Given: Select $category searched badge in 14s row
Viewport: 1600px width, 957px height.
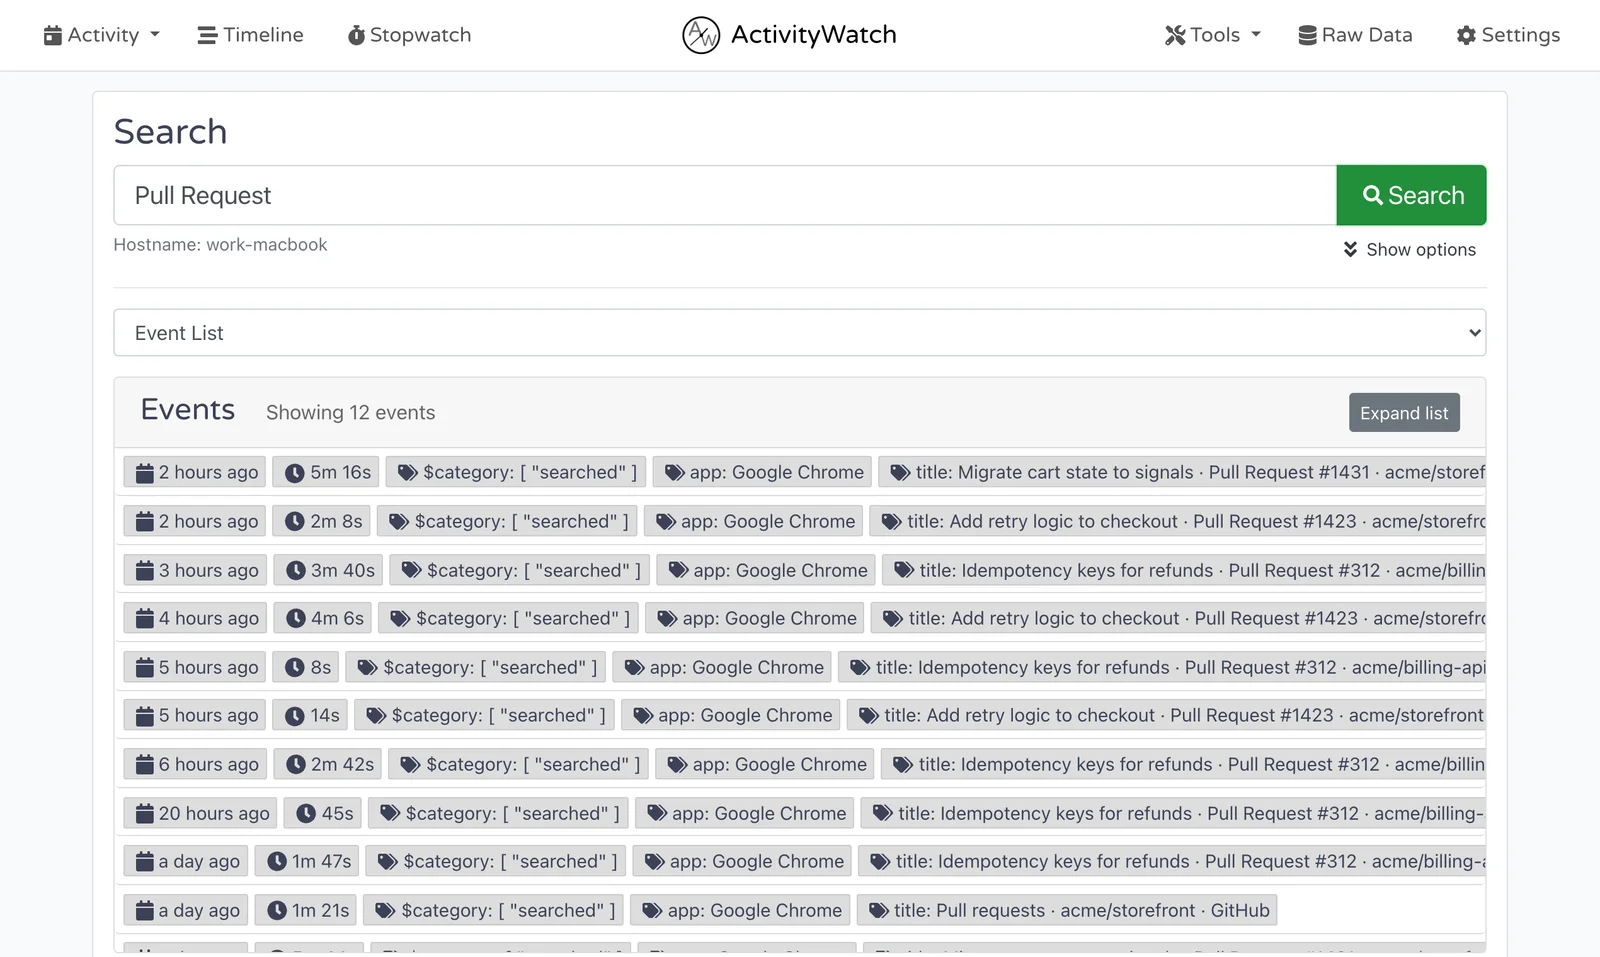Looking at the screenshot, I should pos(486,715).
